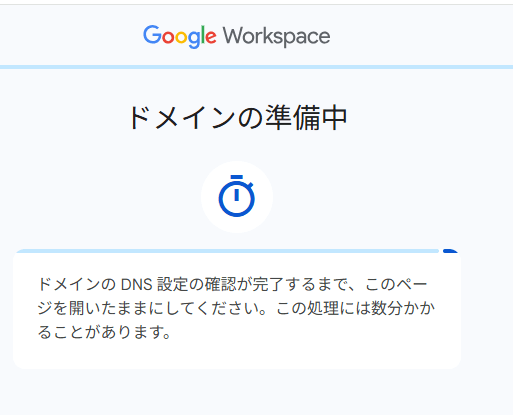Click the blue letter G of Google
Screen dimensions: 513x415
(152, 35)
